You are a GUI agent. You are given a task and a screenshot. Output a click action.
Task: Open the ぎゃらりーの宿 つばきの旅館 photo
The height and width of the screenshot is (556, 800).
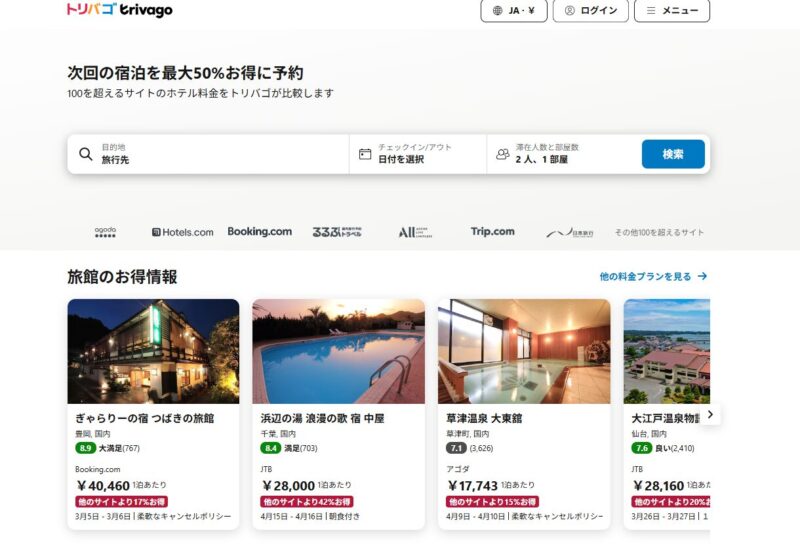(153, 350)
